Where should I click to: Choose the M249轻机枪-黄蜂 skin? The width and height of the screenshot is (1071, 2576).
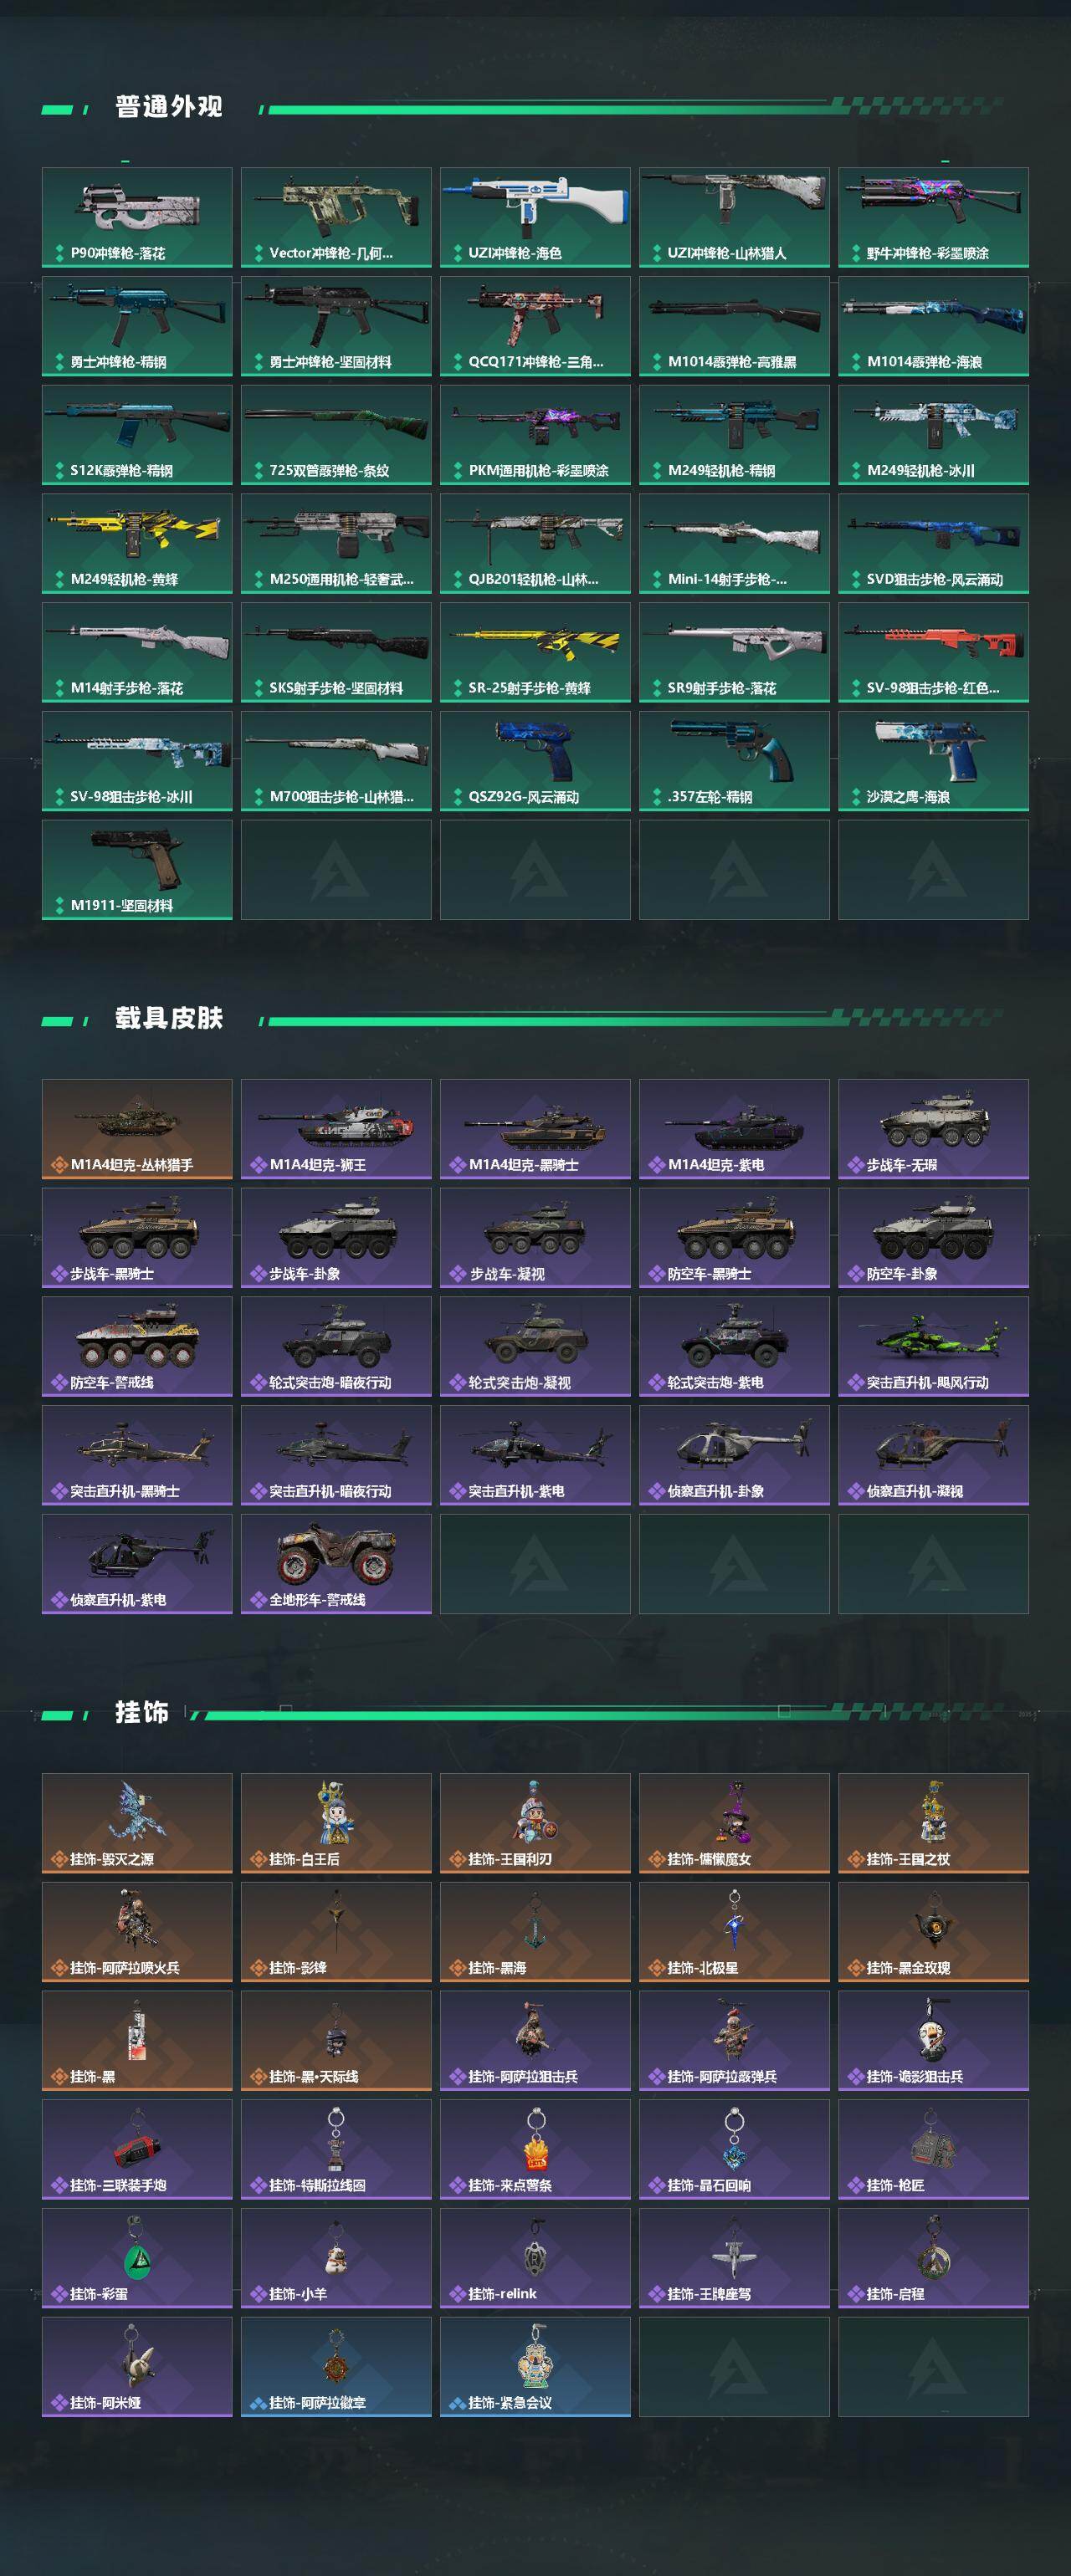click(137, 543)
